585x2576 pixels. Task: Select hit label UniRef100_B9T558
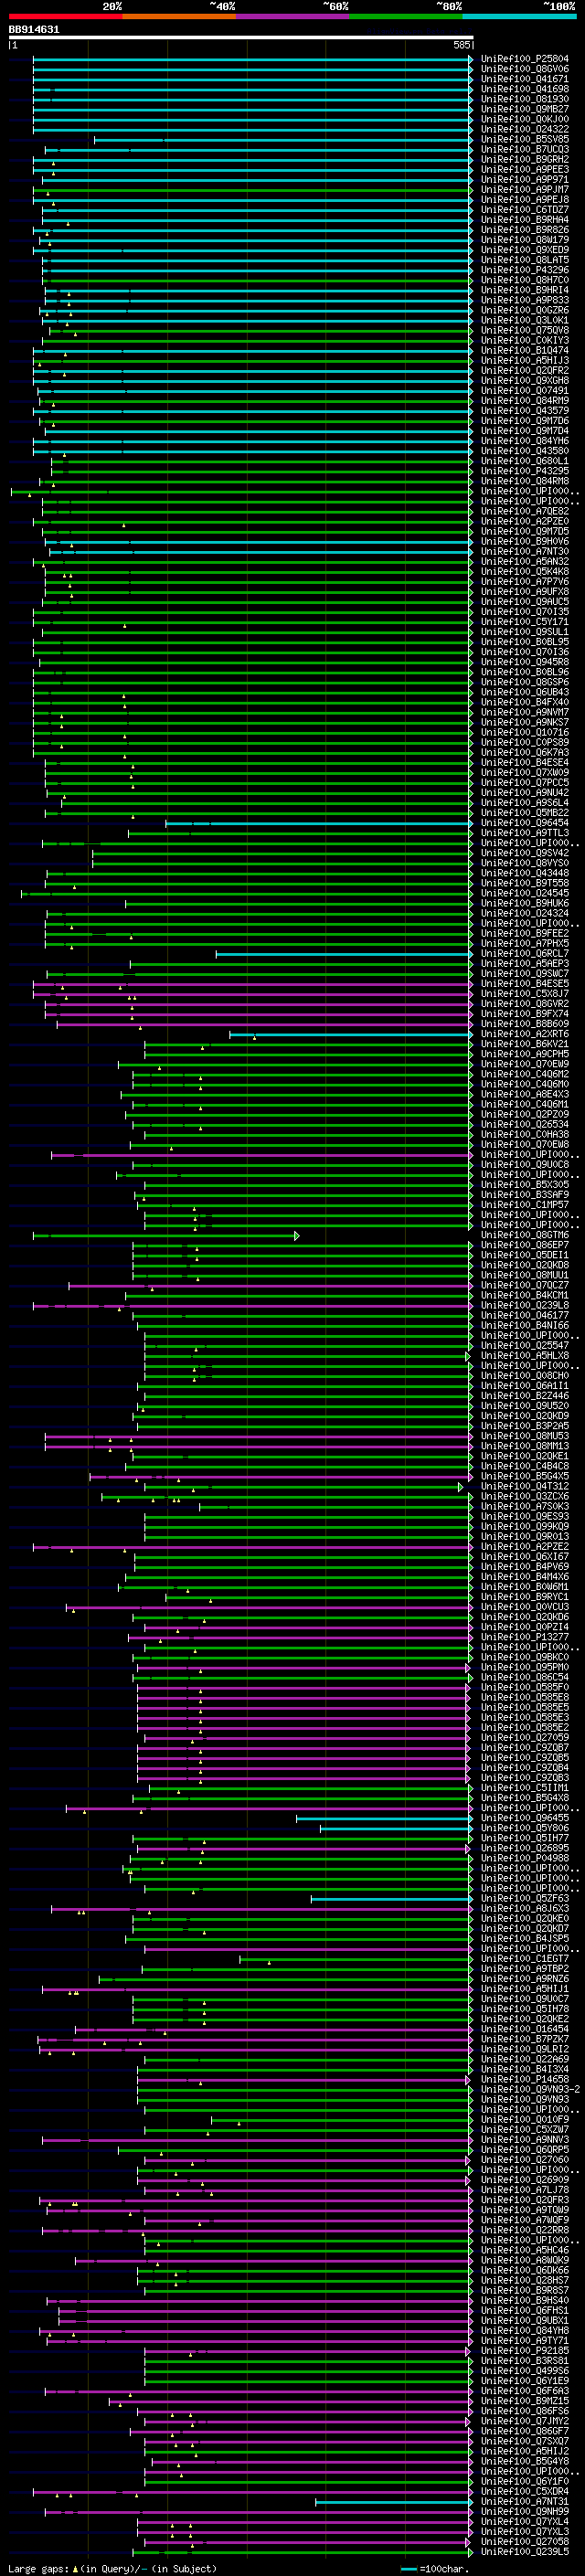click(x=525, y=883)
